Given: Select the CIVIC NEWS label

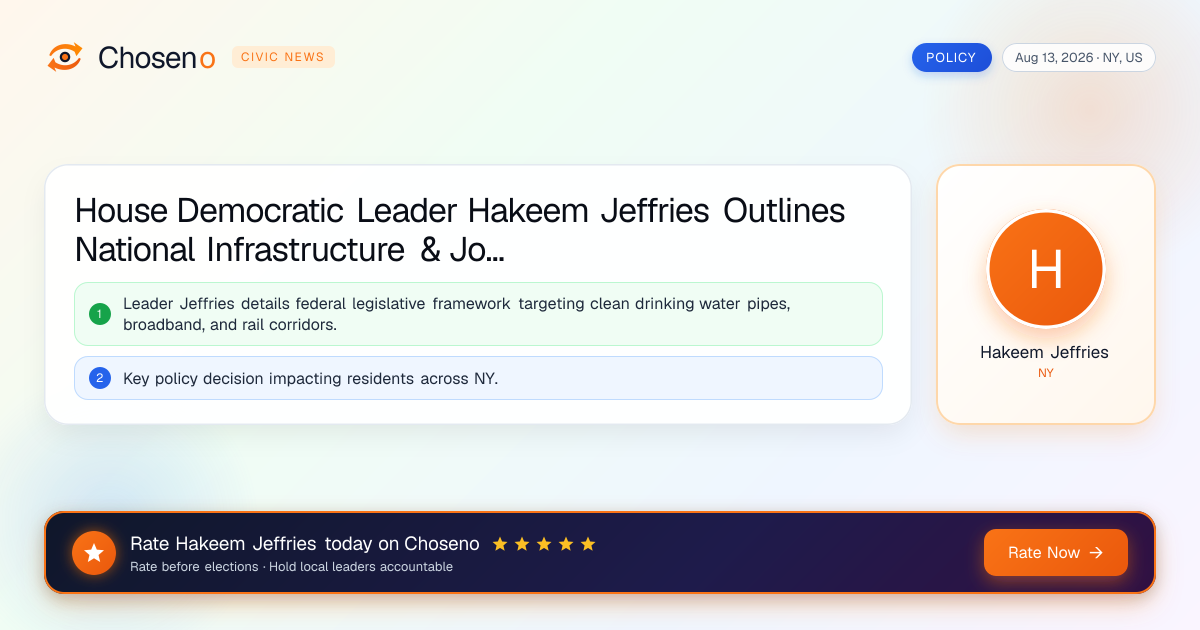Looking at the screenshot, I should [283, 57].
